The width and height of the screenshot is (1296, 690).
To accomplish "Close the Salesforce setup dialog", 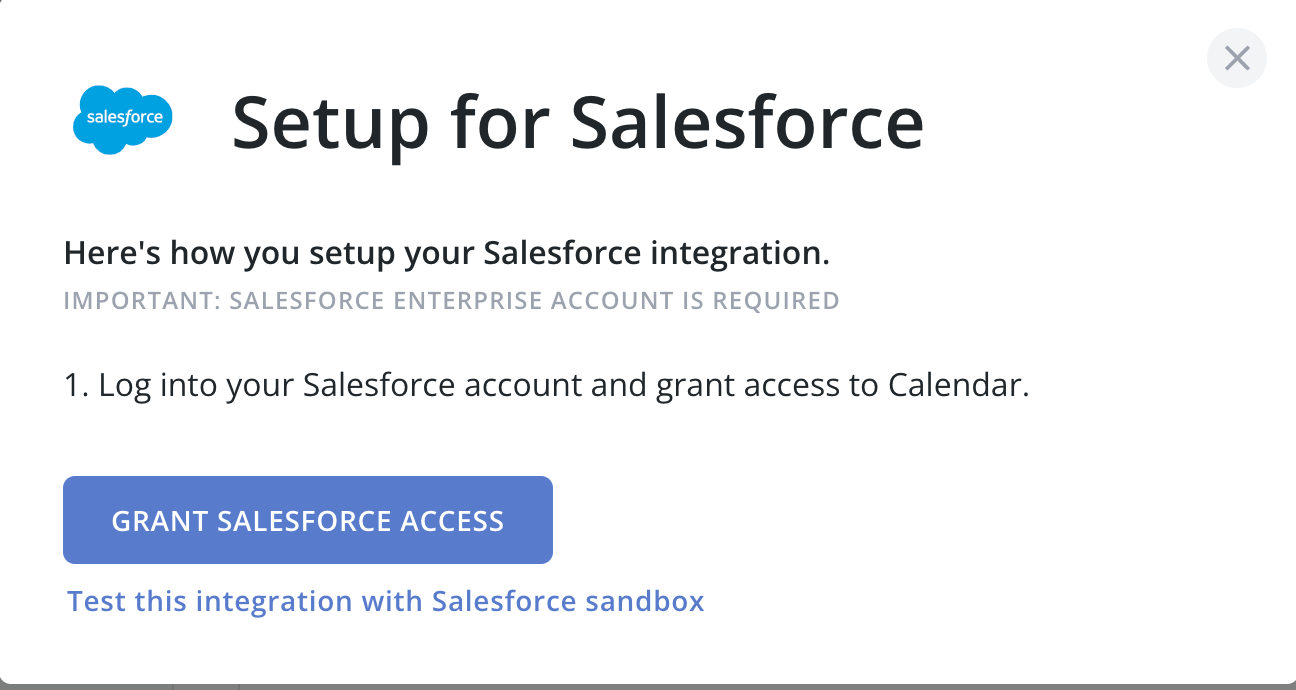I will point(1236,59).
